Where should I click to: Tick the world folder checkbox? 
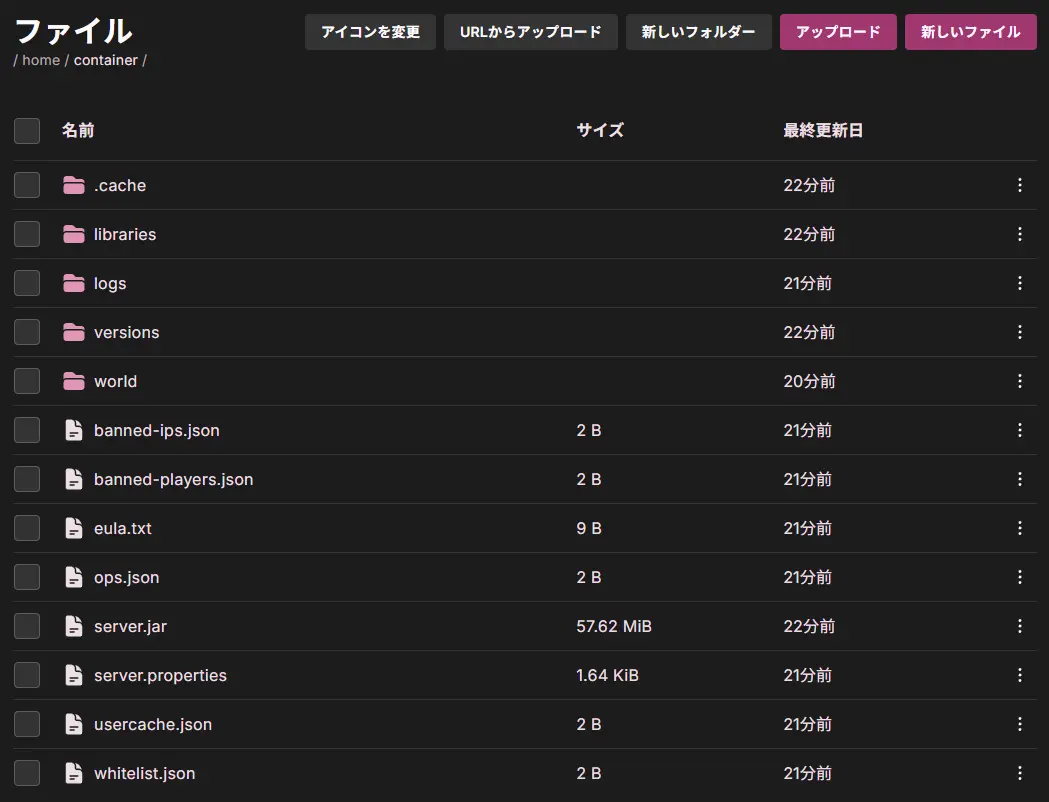pos(27,381)
